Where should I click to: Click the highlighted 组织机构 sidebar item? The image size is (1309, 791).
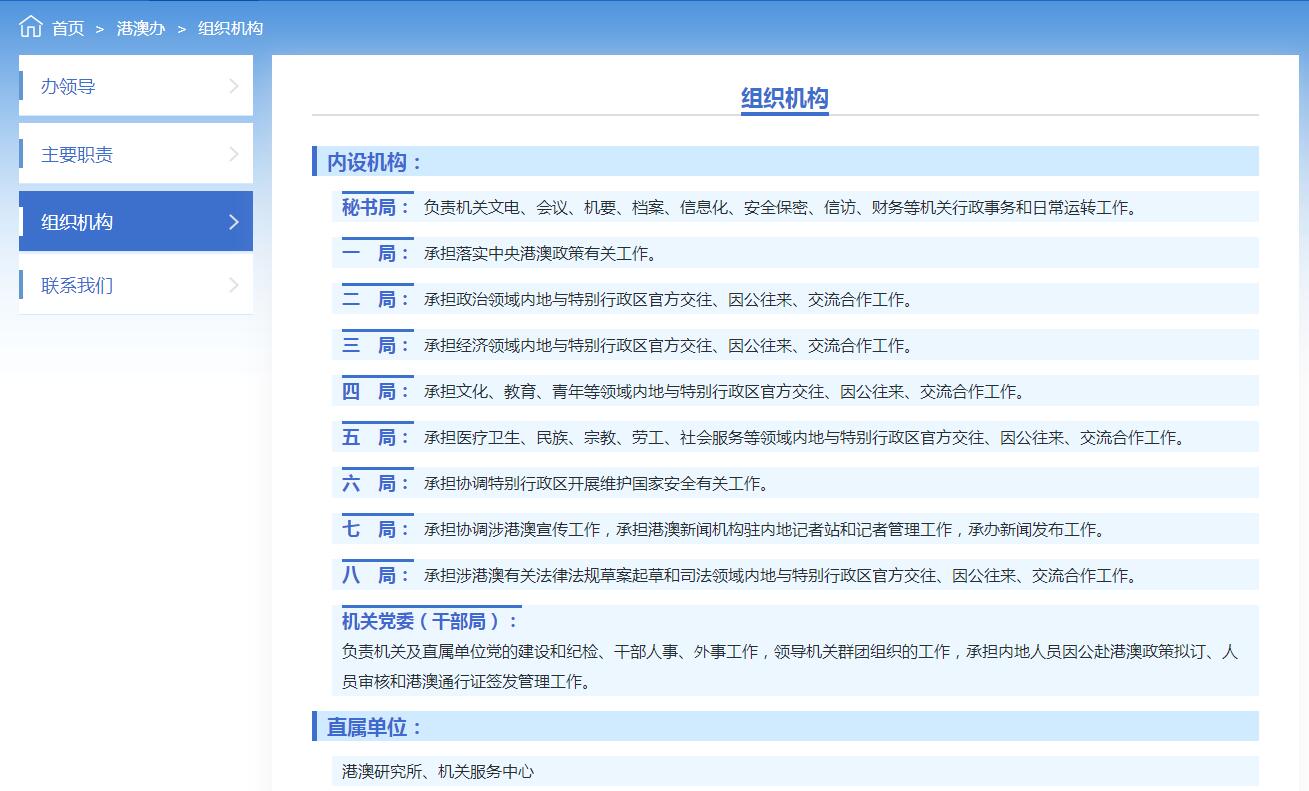[76, 221]
